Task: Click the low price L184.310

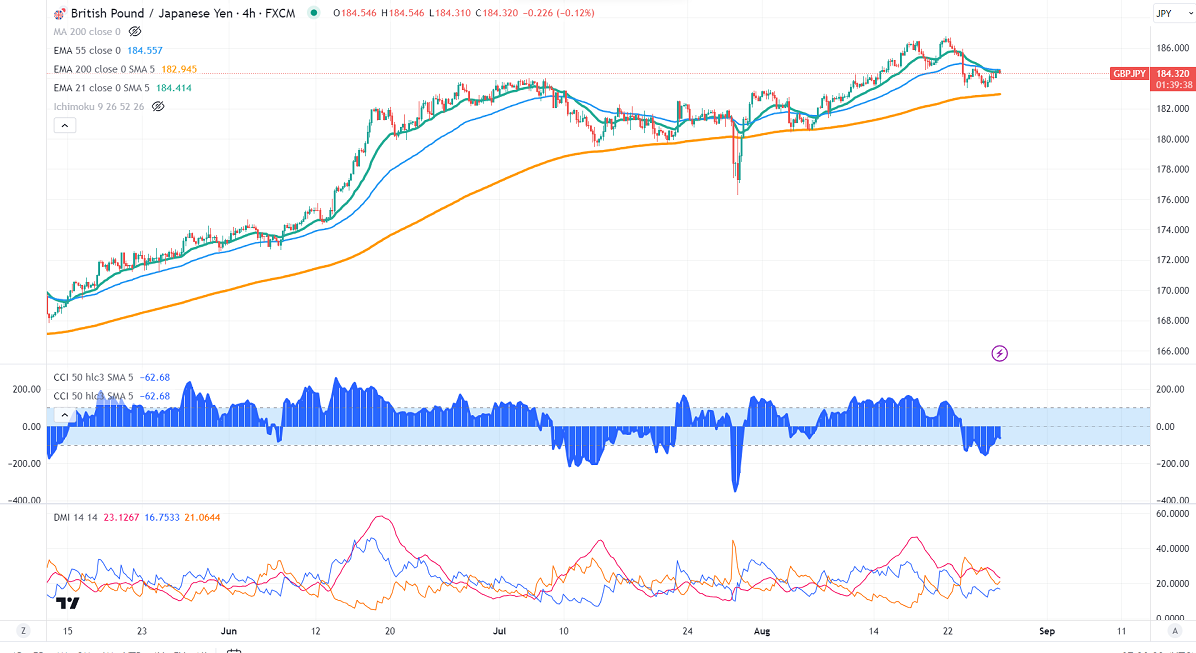Action: [448, 13]
